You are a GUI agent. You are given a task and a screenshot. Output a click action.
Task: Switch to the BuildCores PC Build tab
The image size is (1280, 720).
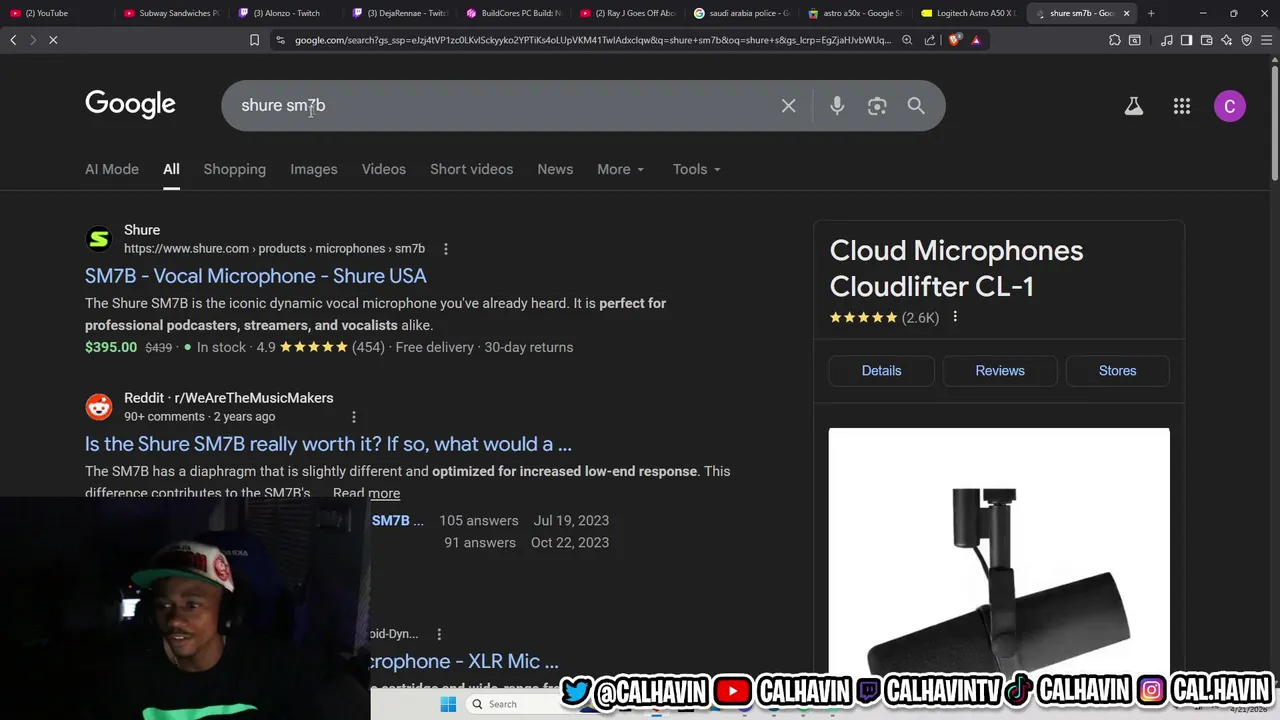click(x=514, y=13)
